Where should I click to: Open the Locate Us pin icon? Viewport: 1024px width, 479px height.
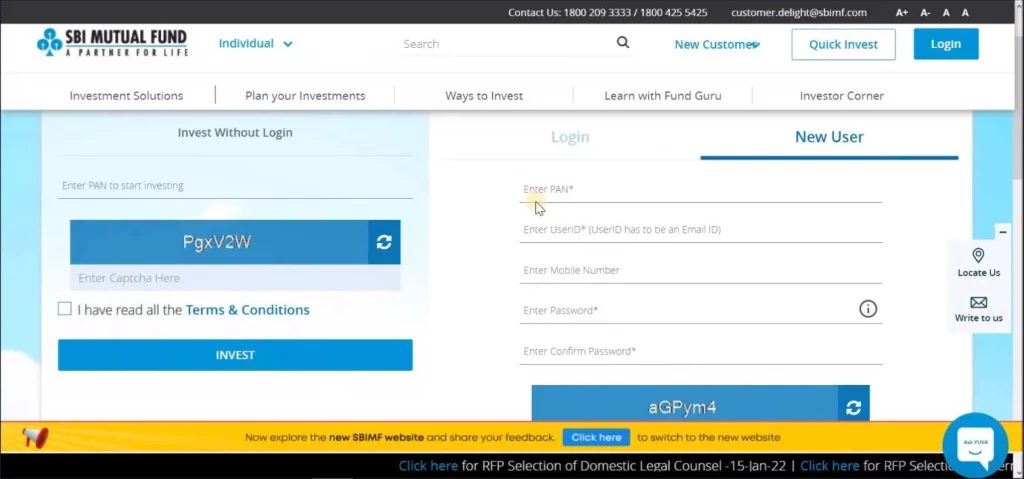click(x=978, y=256)
